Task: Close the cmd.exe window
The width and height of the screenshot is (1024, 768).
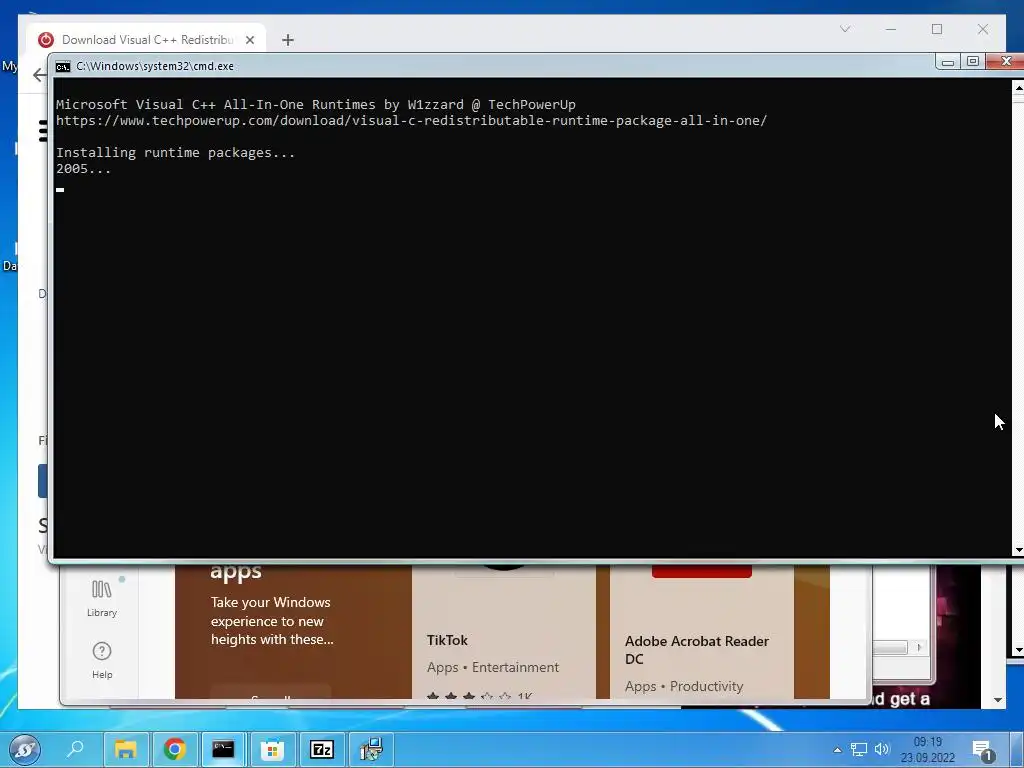Action: point(1006,61)
